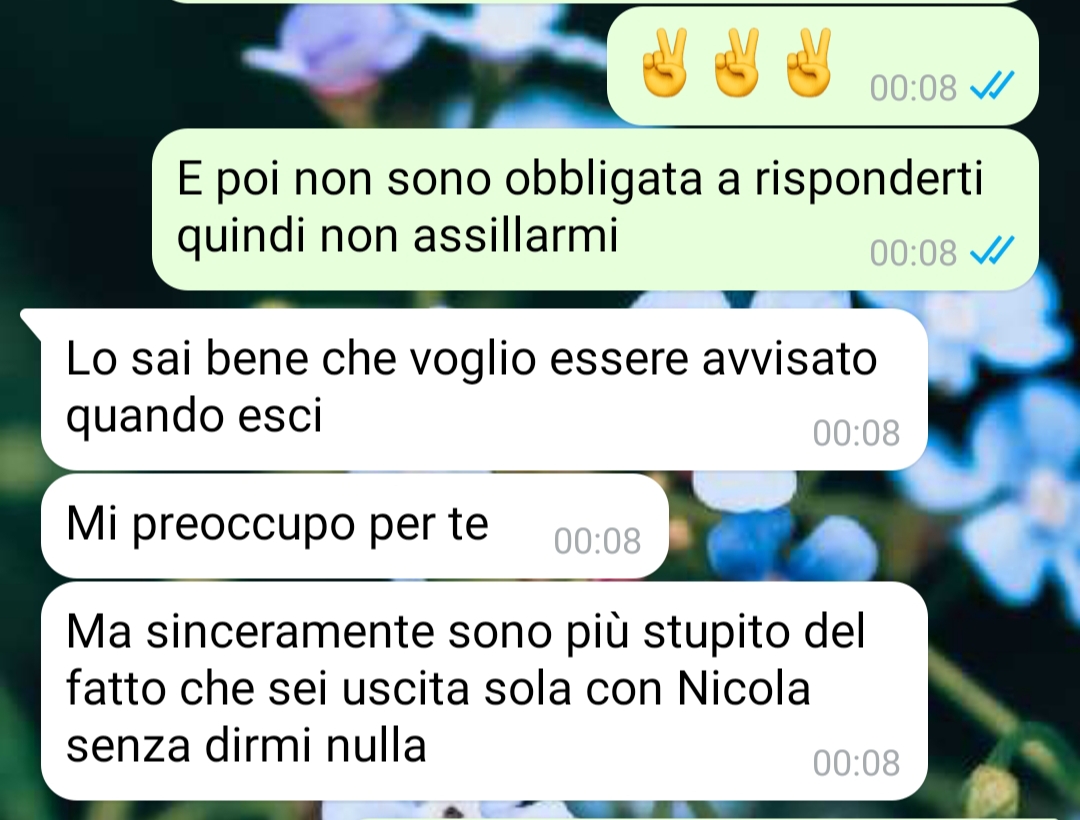
Task: Tap the word 'Nicola' in the last message
Action: pyautogui.click(x=744, y=688)
